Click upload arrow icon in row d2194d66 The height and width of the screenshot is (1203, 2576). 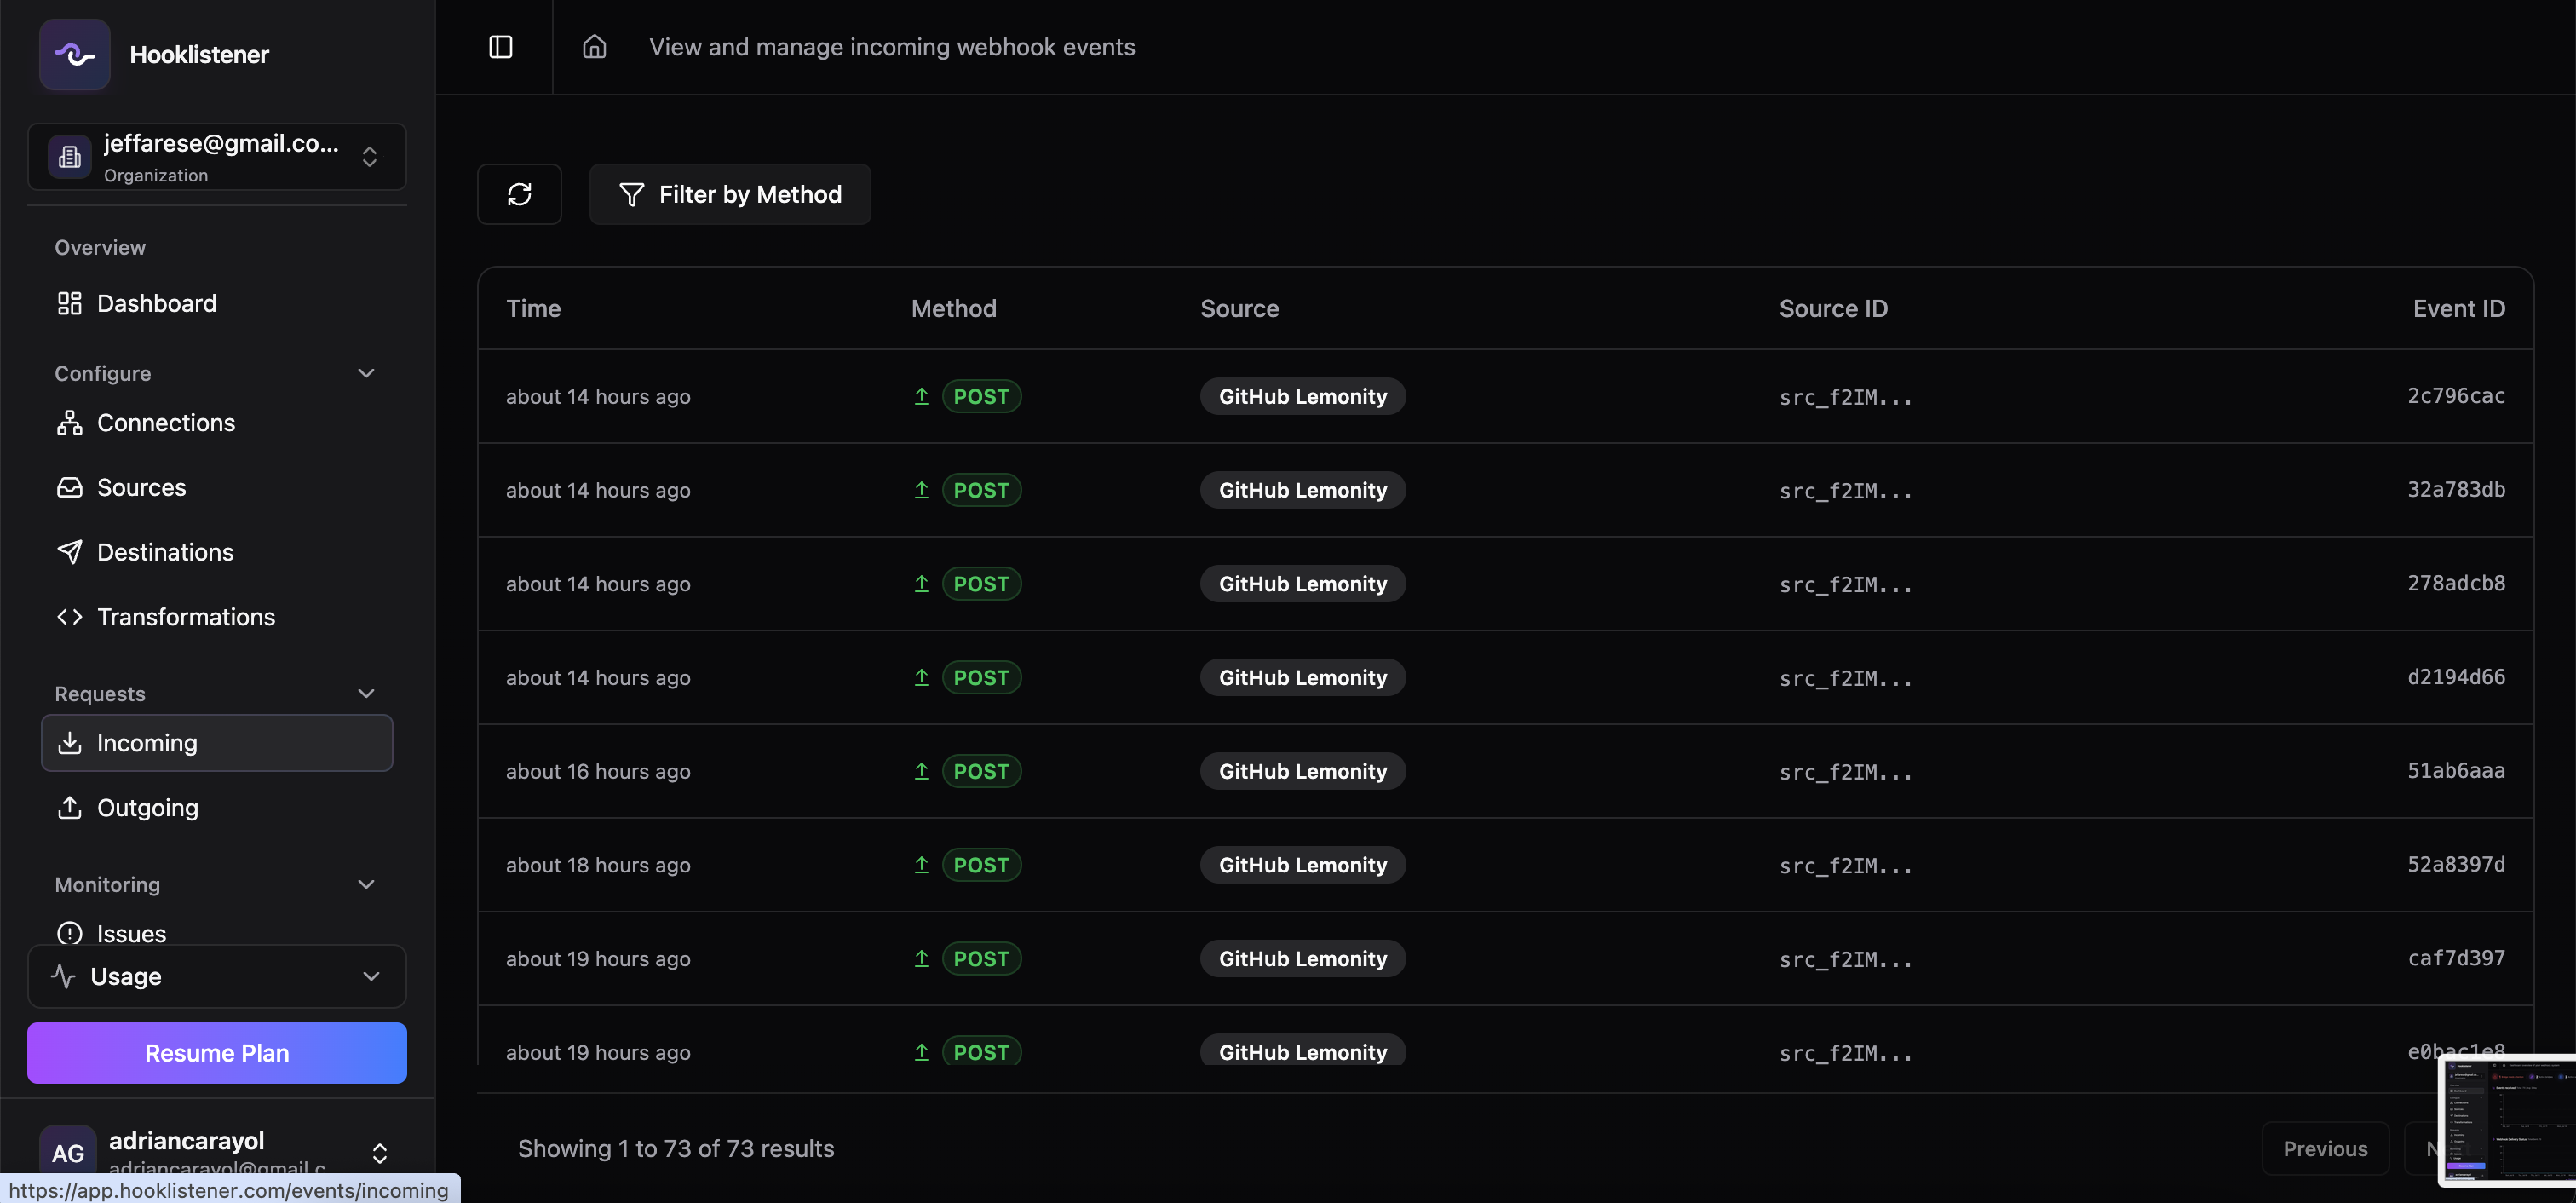[921, 677]
